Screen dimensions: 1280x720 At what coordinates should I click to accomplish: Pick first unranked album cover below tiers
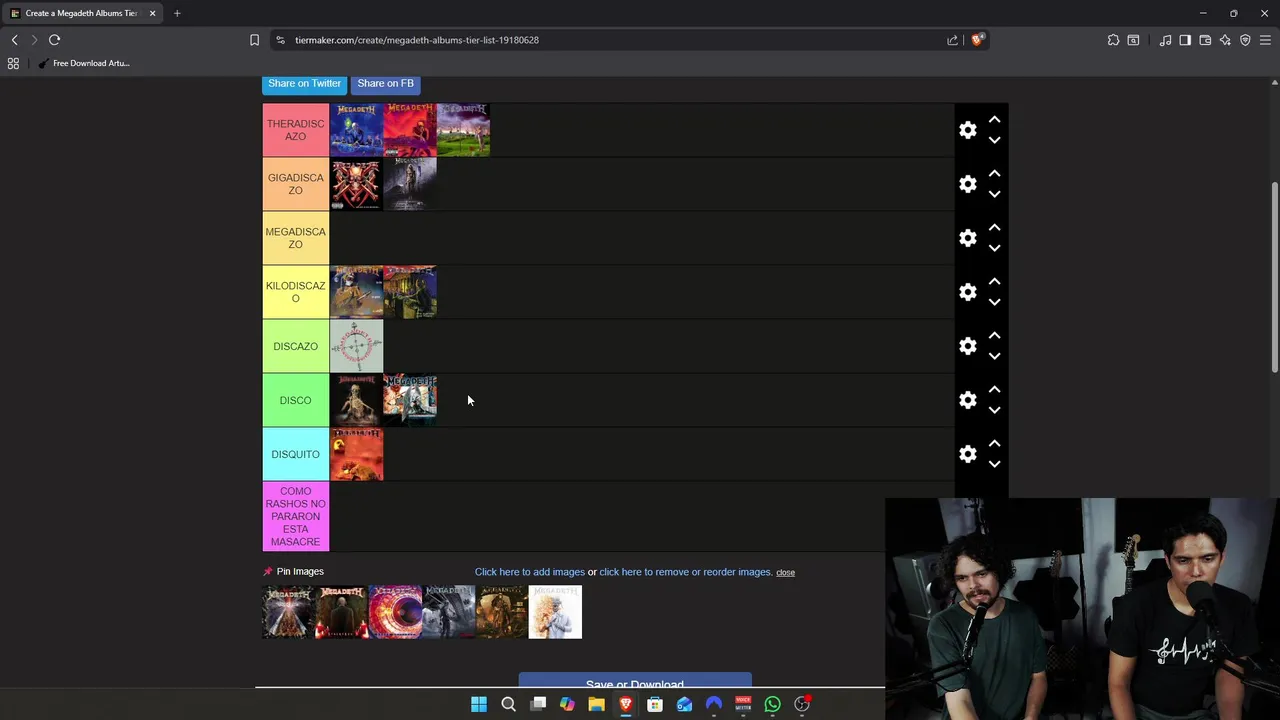coord(289,612)
